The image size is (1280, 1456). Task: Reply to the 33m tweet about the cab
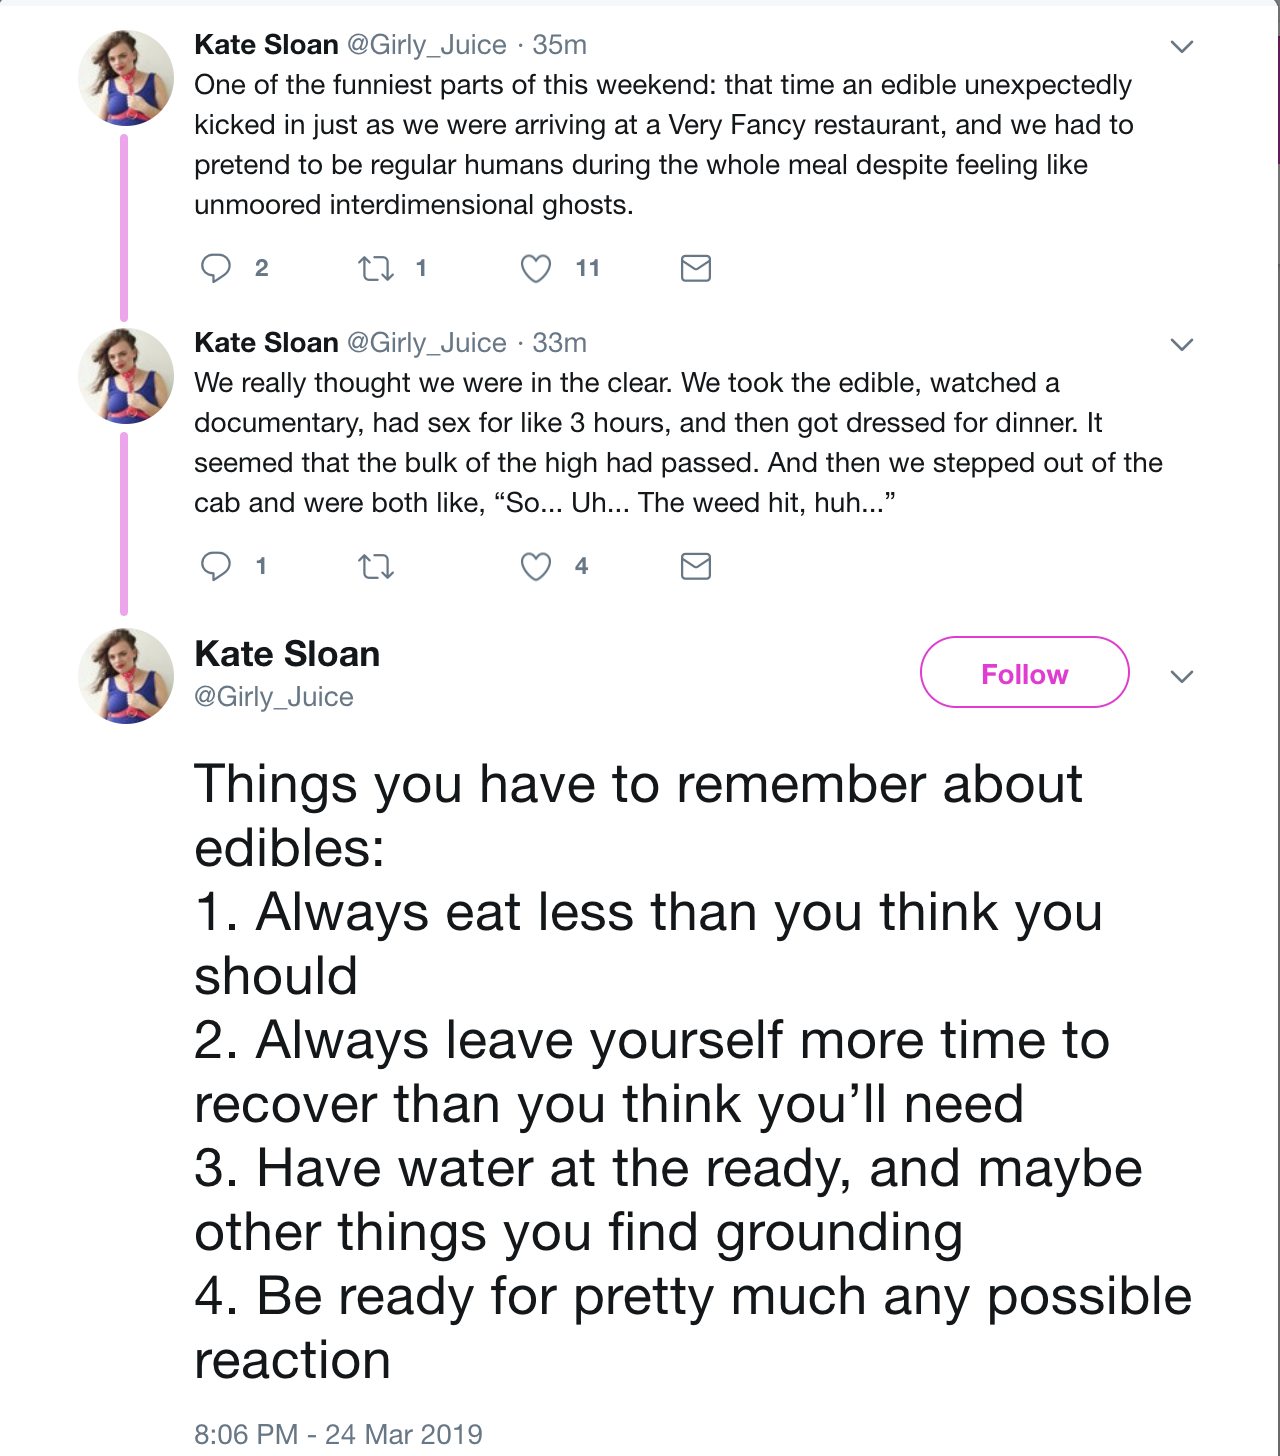click(x=216, y=566)
